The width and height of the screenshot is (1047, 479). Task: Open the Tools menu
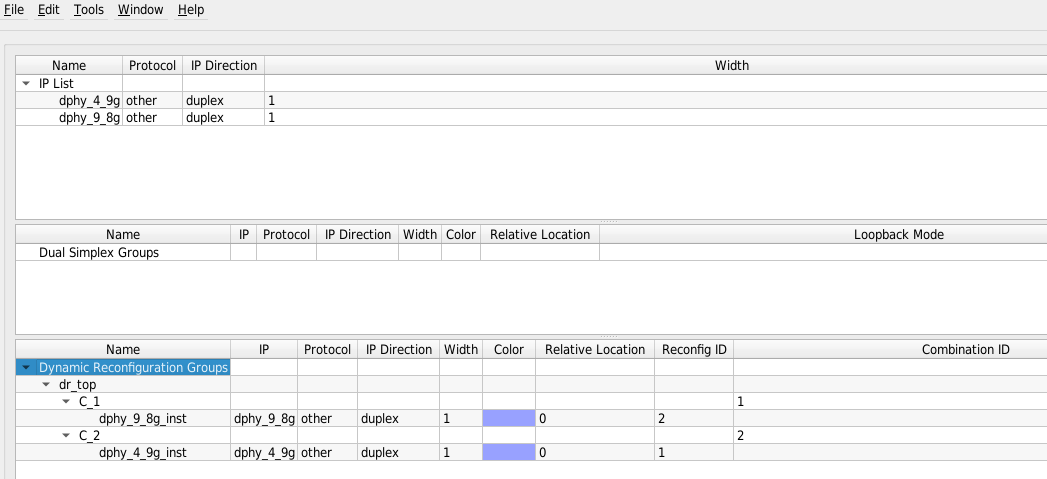coord(88,10)
